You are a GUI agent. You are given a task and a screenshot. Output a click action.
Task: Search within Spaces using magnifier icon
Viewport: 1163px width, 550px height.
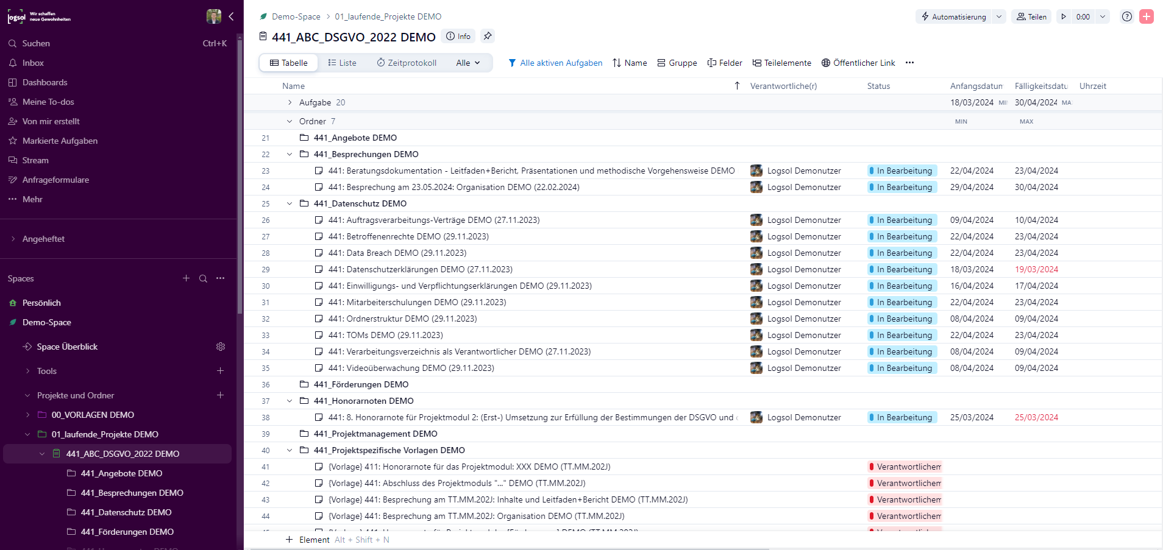click(203, 279)
